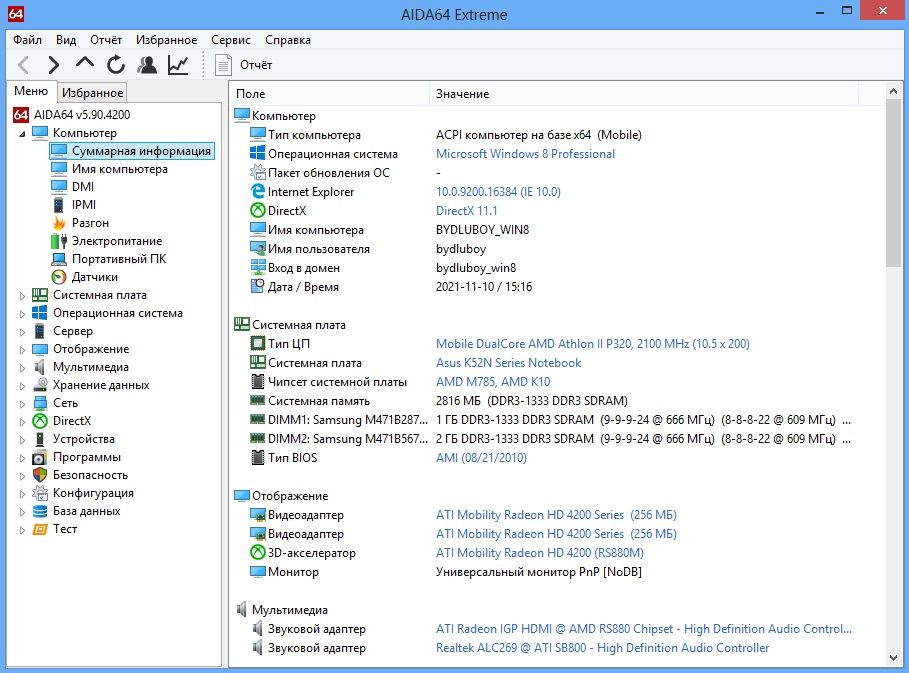Screen dimensions: 909x673
Task: Click the vertical scrollbar thumb in details pane
Action: (x=893, y=184)
